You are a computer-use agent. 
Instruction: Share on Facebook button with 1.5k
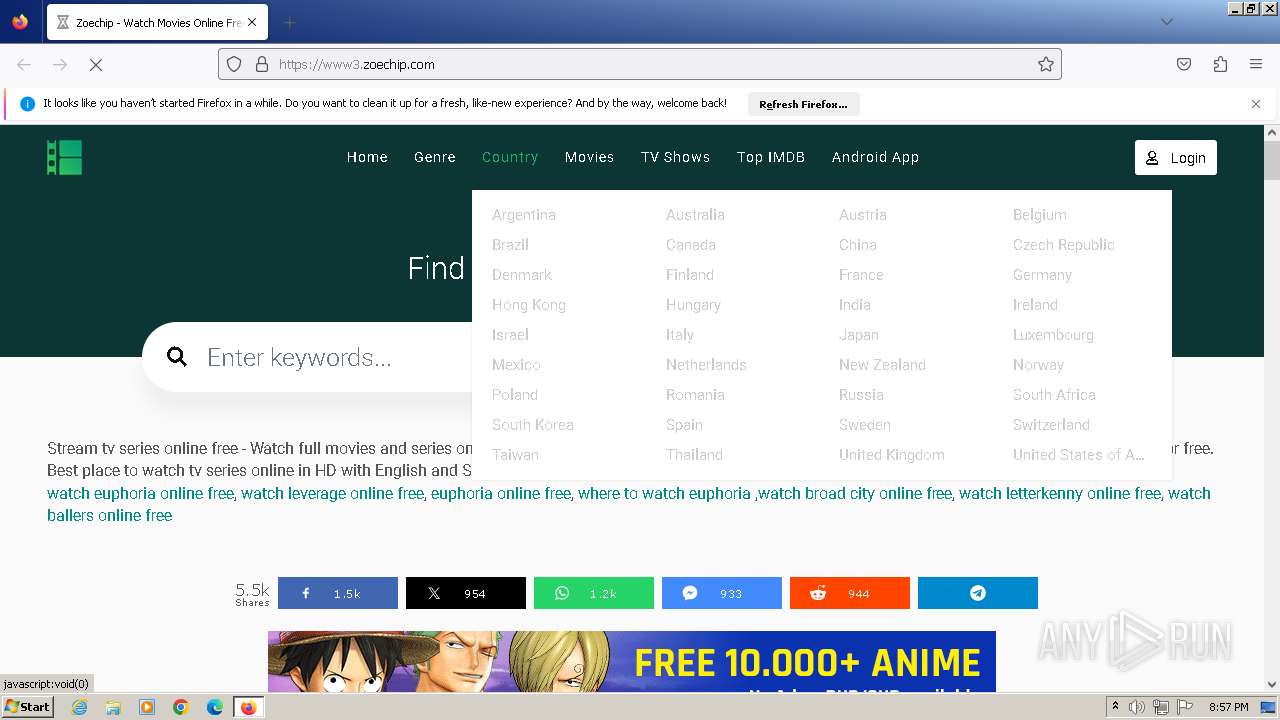pos(338,593)
